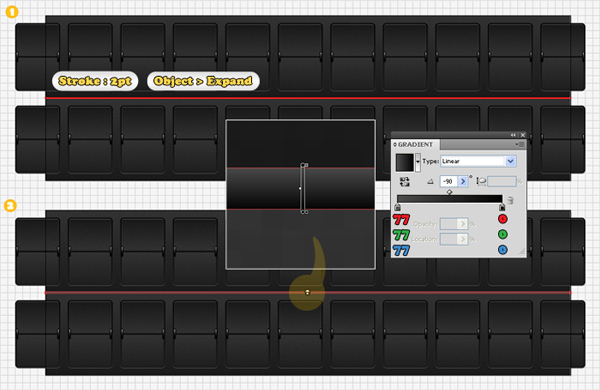Open the Gradient panel options menu
Image resolution: width=600 pixels, height=390 pixels.
pos(519,144)
